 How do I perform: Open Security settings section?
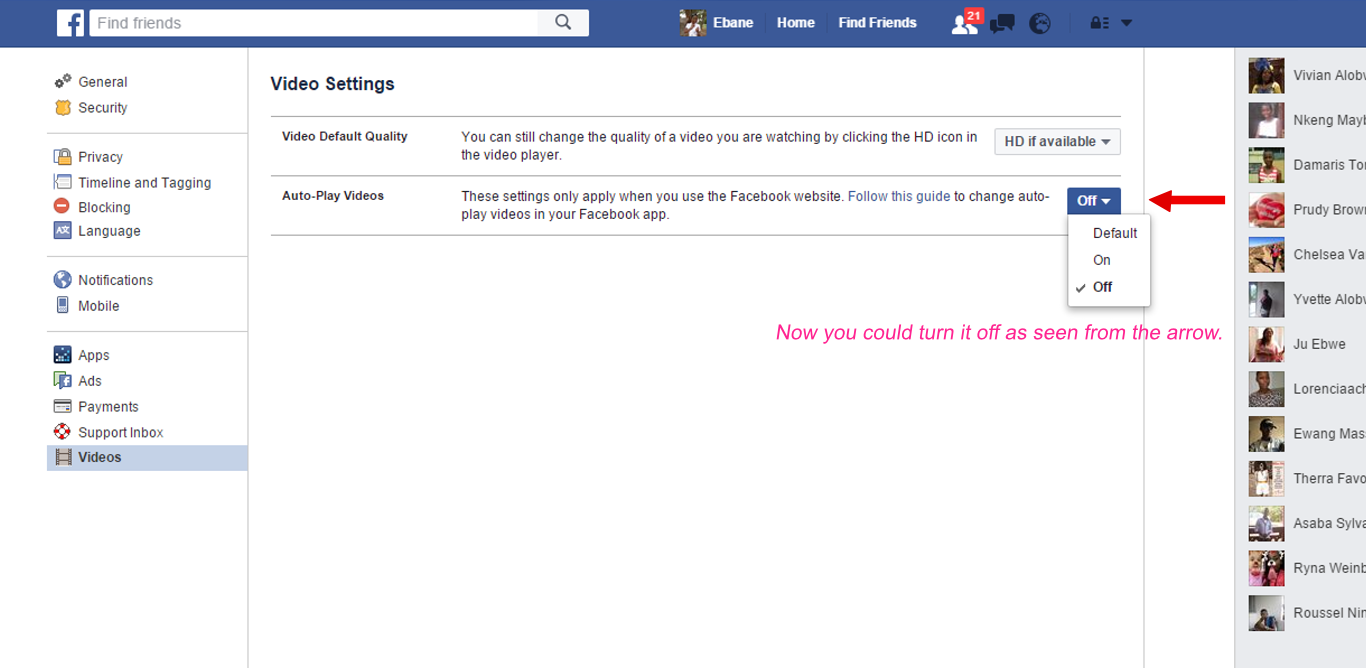pyautogui.click(x=103, y=108)
